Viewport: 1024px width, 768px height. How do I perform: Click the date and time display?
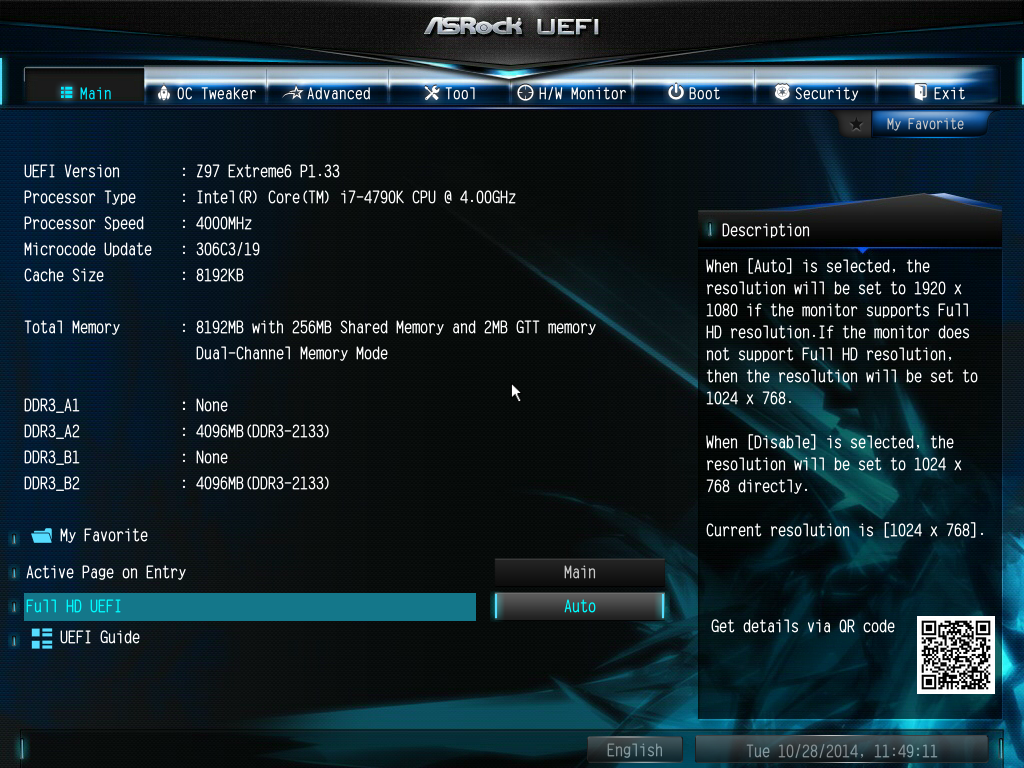pyautogui.click(x=842, y=751)
